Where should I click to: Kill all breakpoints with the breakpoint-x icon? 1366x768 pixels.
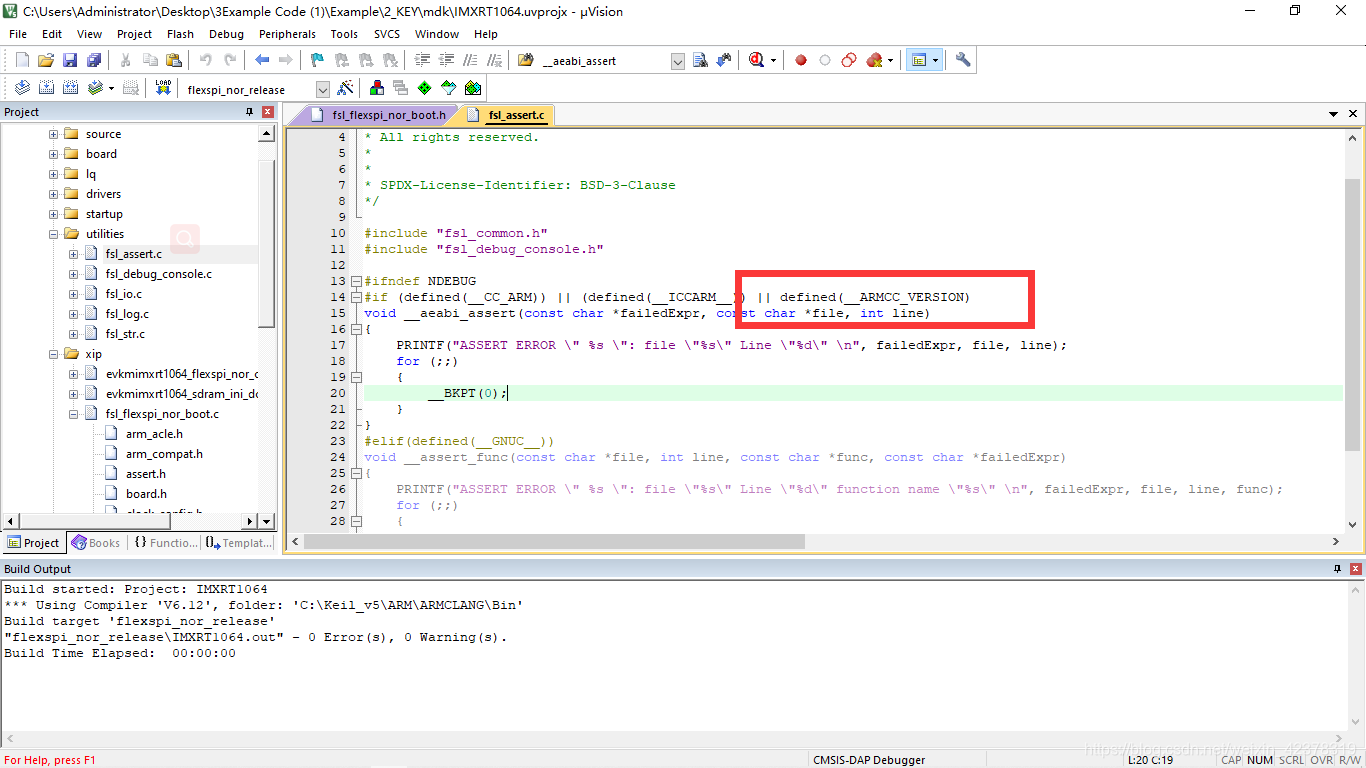point(873,59)
